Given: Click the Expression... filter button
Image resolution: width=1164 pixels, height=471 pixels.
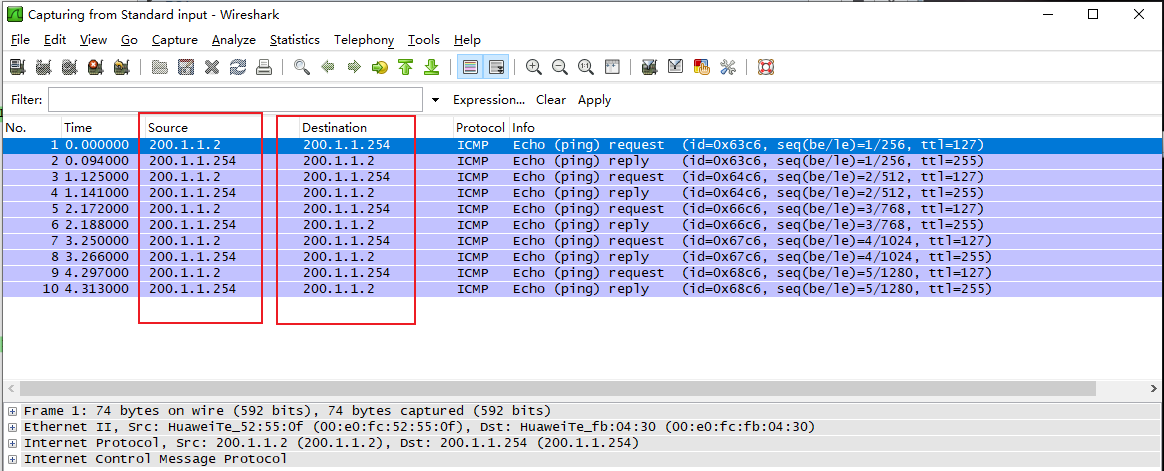Looking at the screenshot, I should (x=488, y=100).
